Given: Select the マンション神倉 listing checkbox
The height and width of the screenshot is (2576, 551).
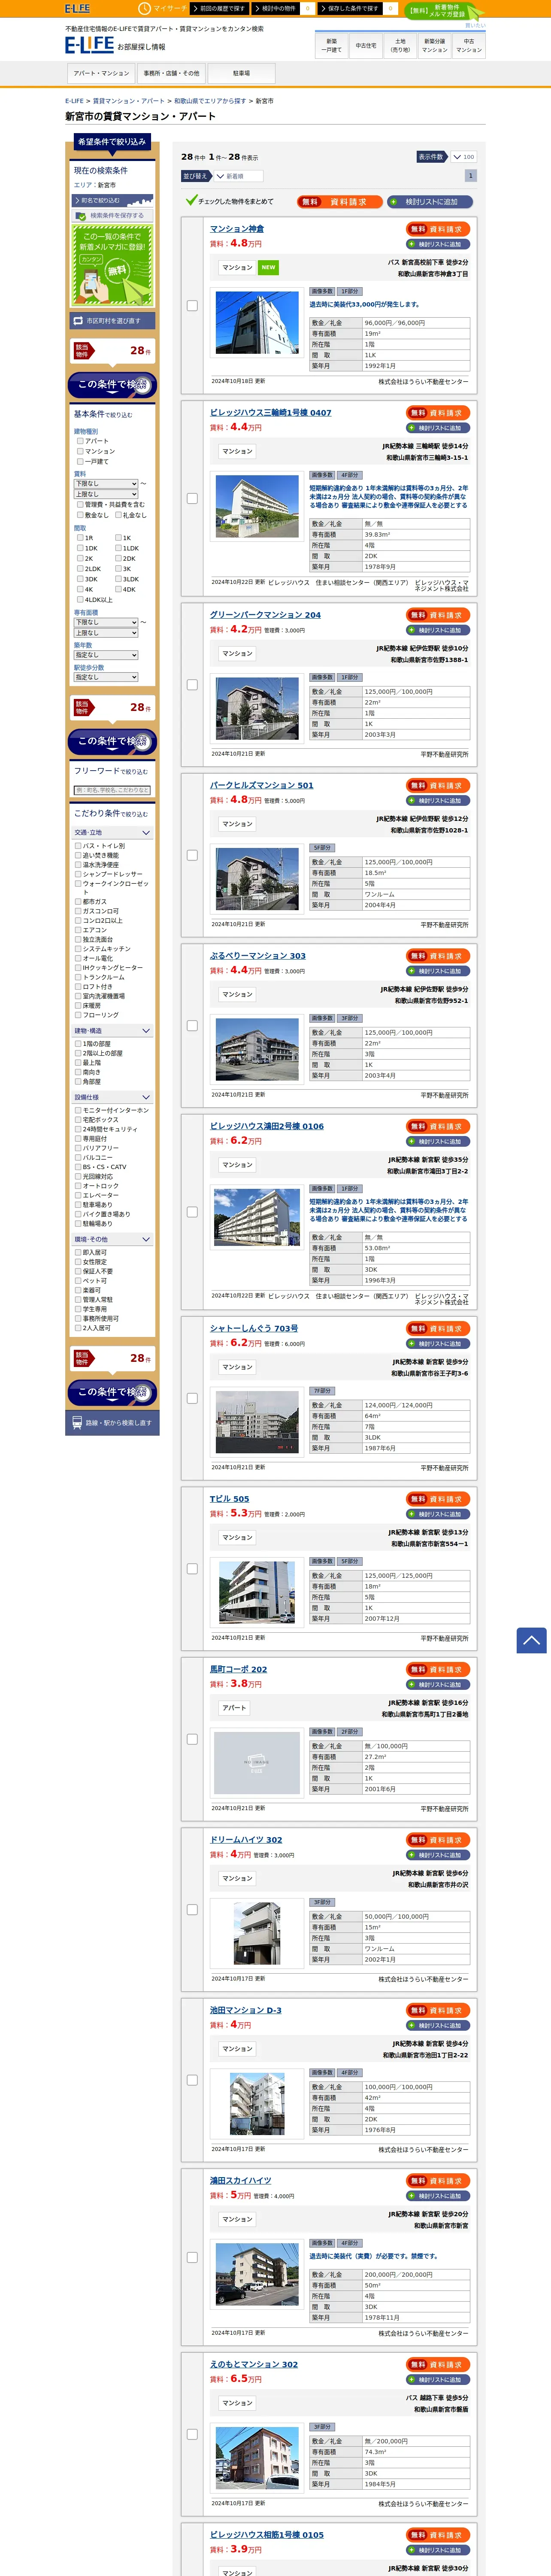Looking at the screenshot, I should (x=192, y=306).
